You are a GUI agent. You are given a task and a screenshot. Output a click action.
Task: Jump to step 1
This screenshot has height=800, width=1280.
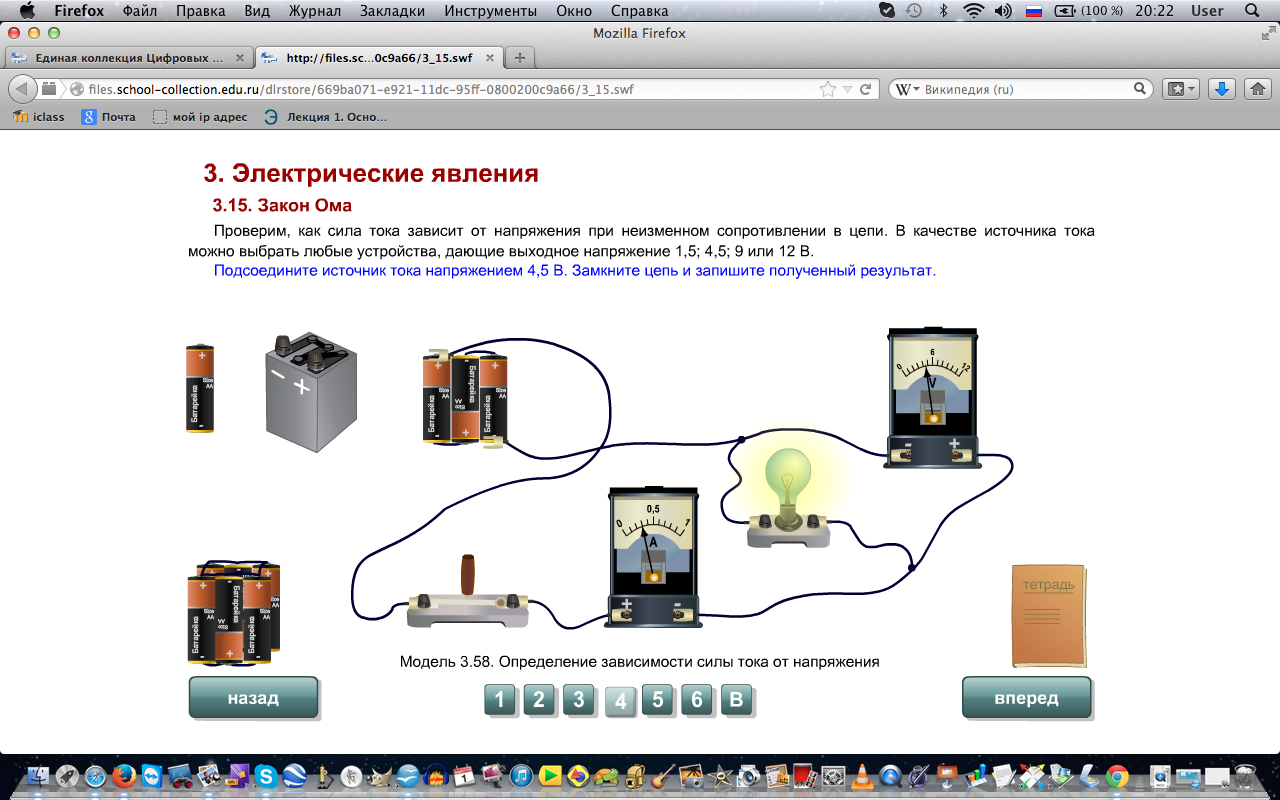coord(500,699)
